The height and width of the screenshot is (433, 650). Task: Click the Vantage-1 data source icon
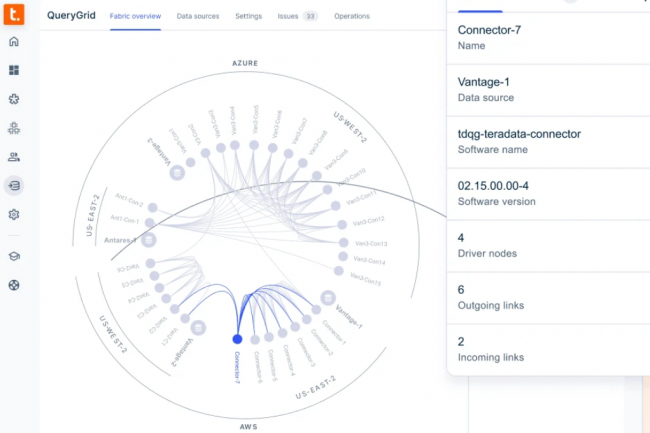click(x=328, y=298)
